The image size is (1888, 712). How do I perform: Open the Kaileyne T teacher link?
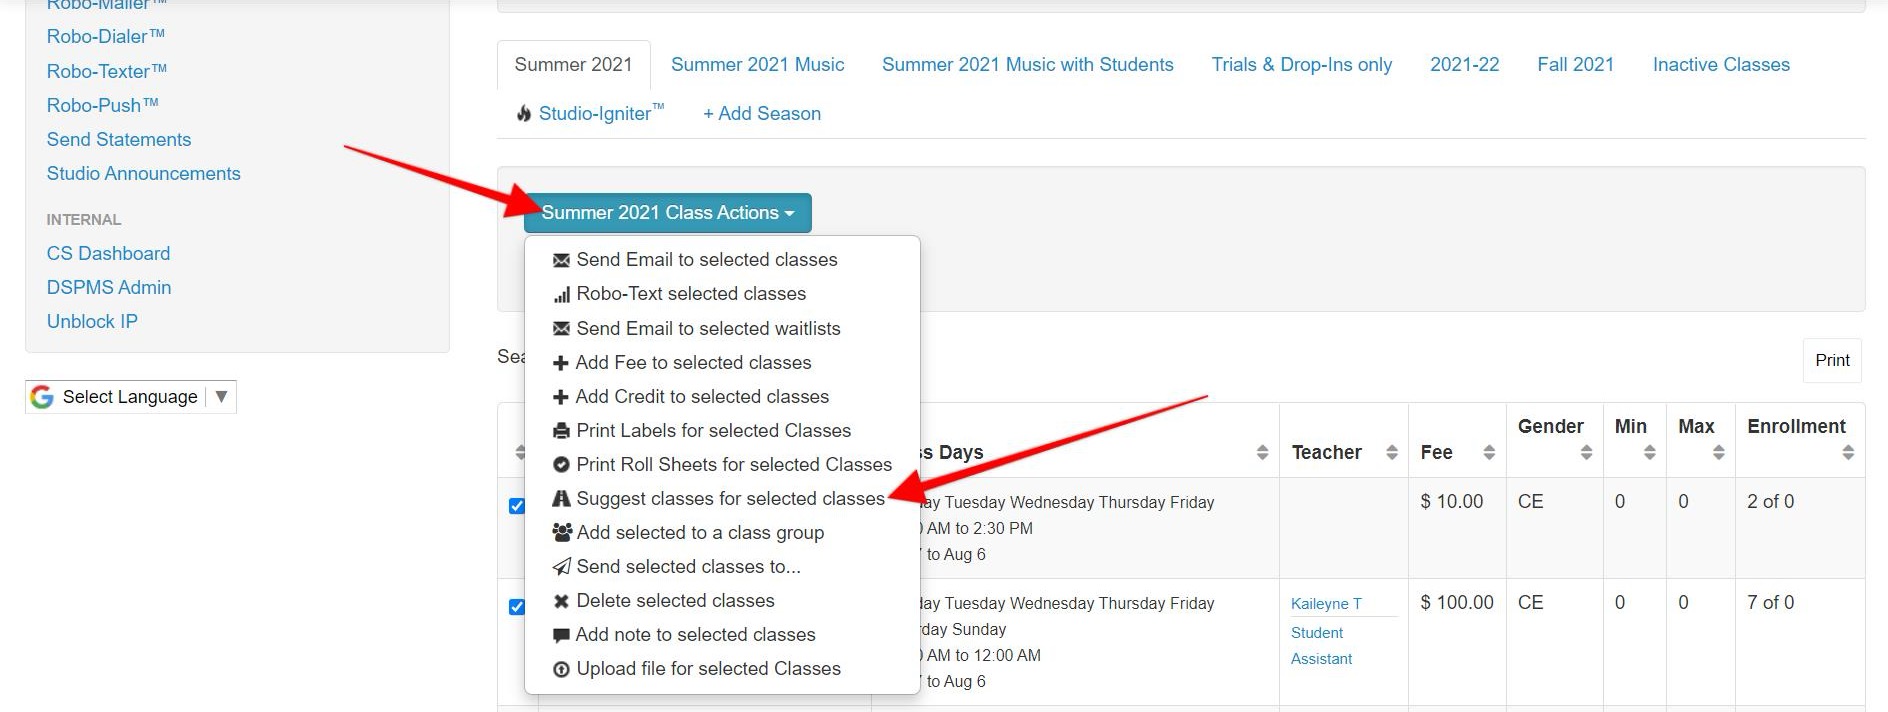(1325, 604)
